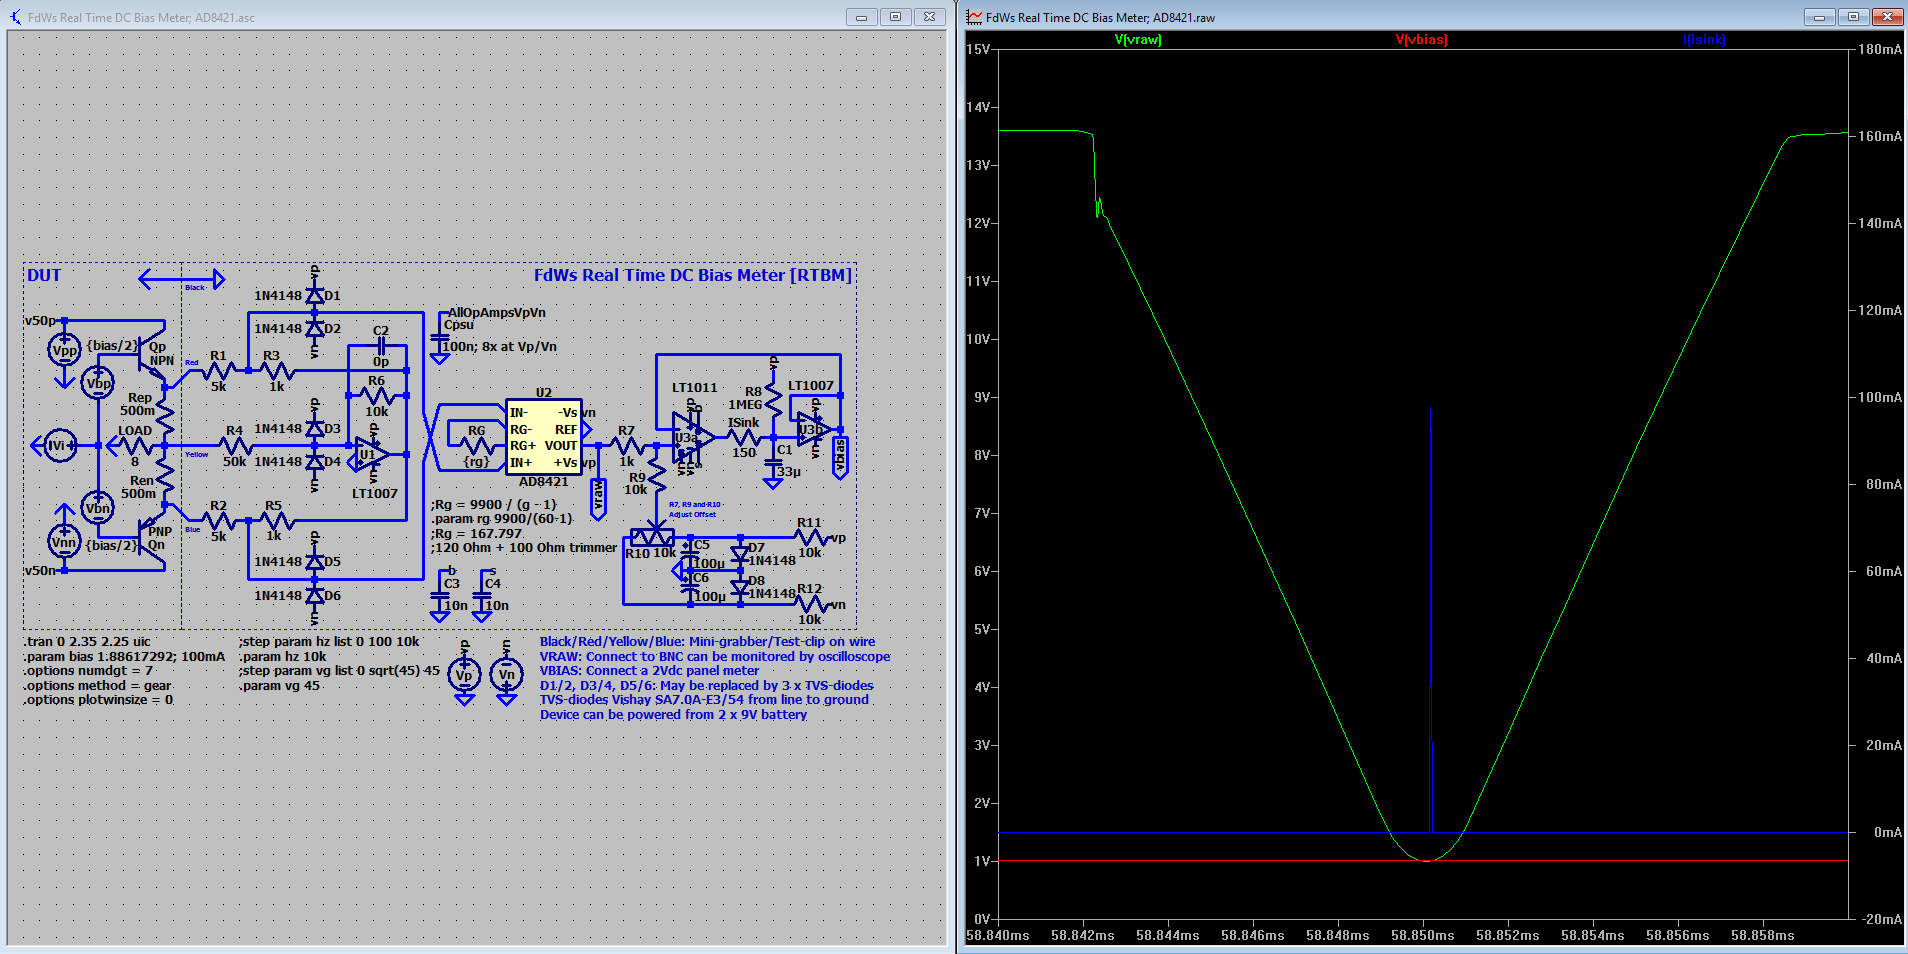1908x954 pixels.
Task: Select resistor R1 5k
Action: (x=218, y=371)
